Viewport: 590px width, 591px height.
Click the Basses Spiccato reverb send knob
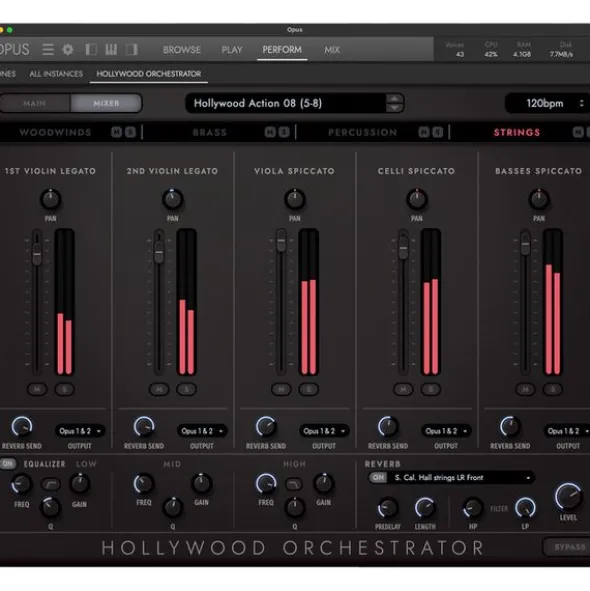[x=510, y=427]
